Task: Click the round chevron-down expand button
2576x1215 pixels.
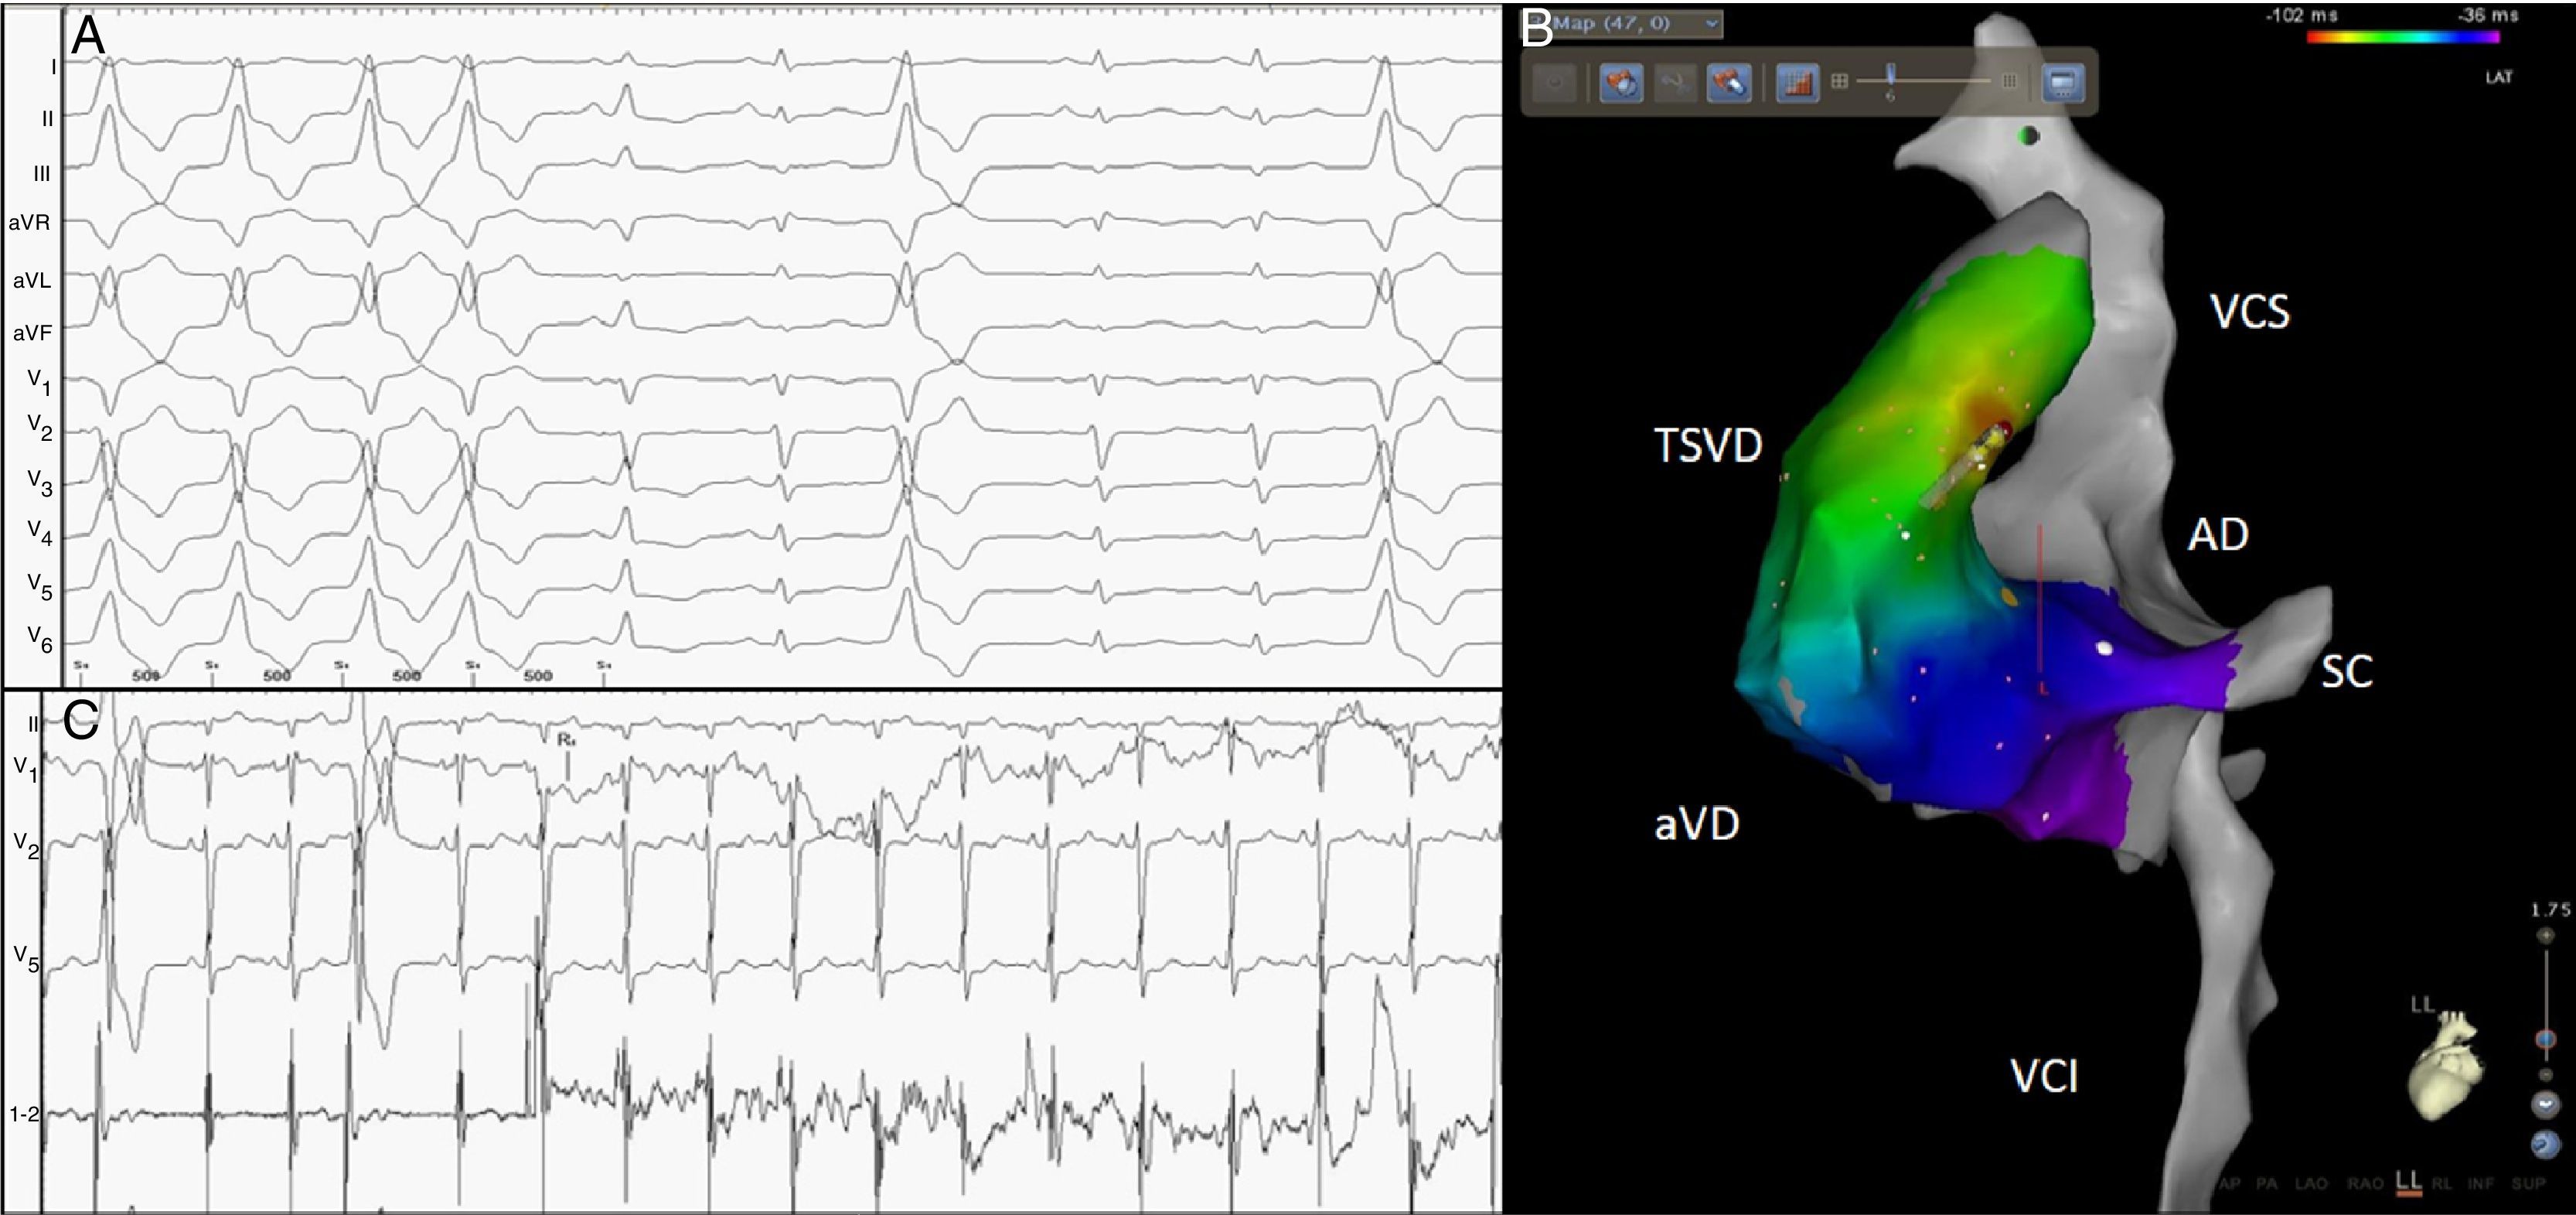Action: [2546, 1105]
